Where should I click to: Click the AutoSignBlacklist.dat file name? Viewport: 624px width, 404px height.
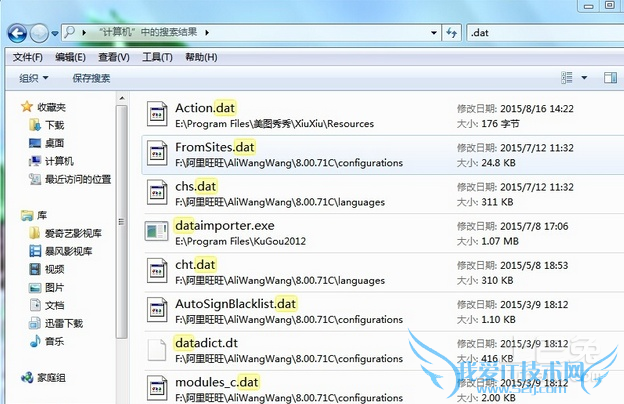236,304
